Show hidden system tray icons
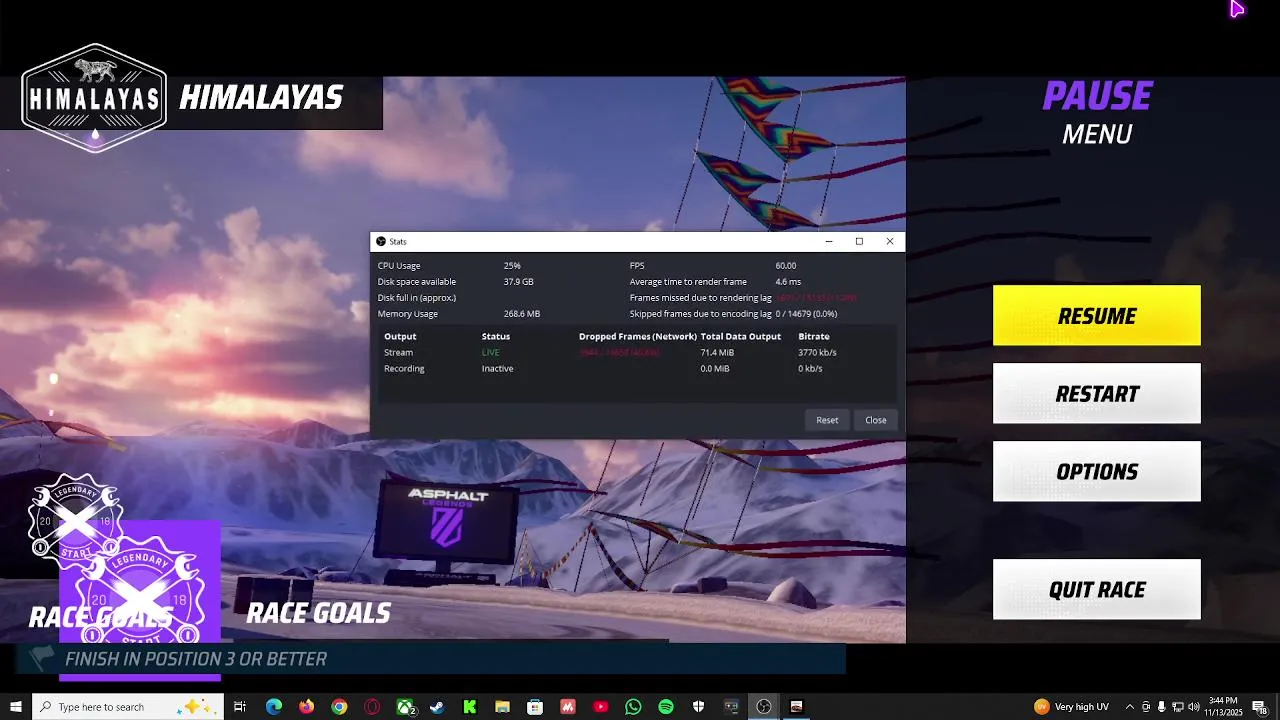 point(1129,707)
